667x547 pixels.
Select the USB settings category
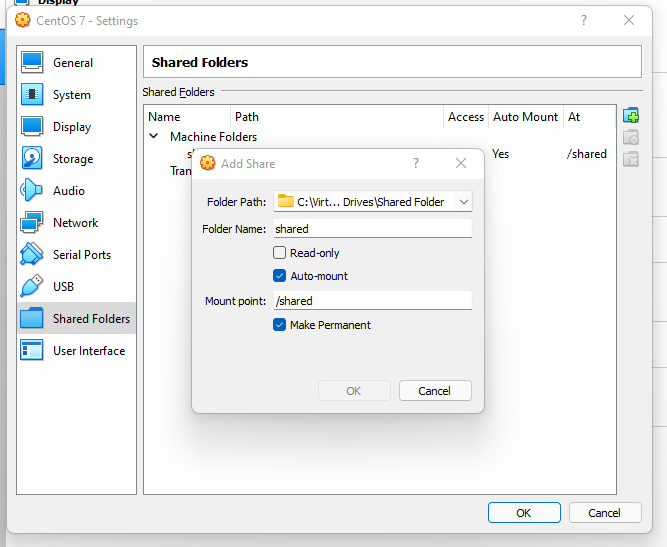(63, 287)
